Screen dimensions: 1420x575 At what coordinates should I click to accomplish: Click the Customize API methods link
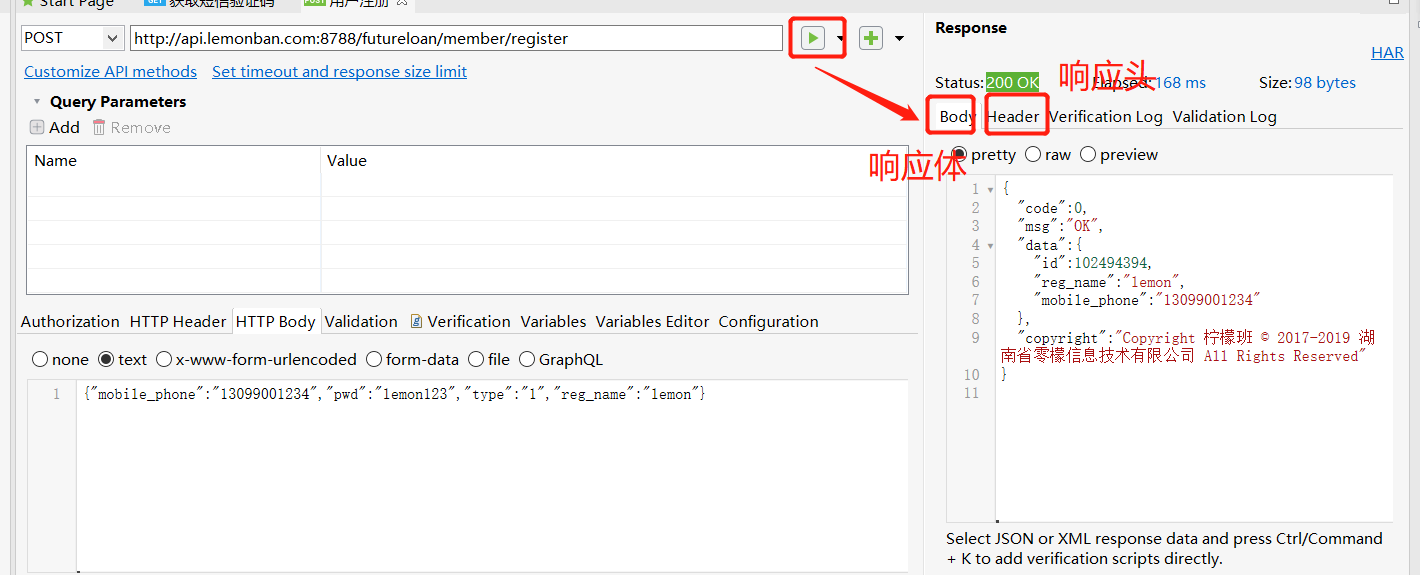(x=110, y=72)
